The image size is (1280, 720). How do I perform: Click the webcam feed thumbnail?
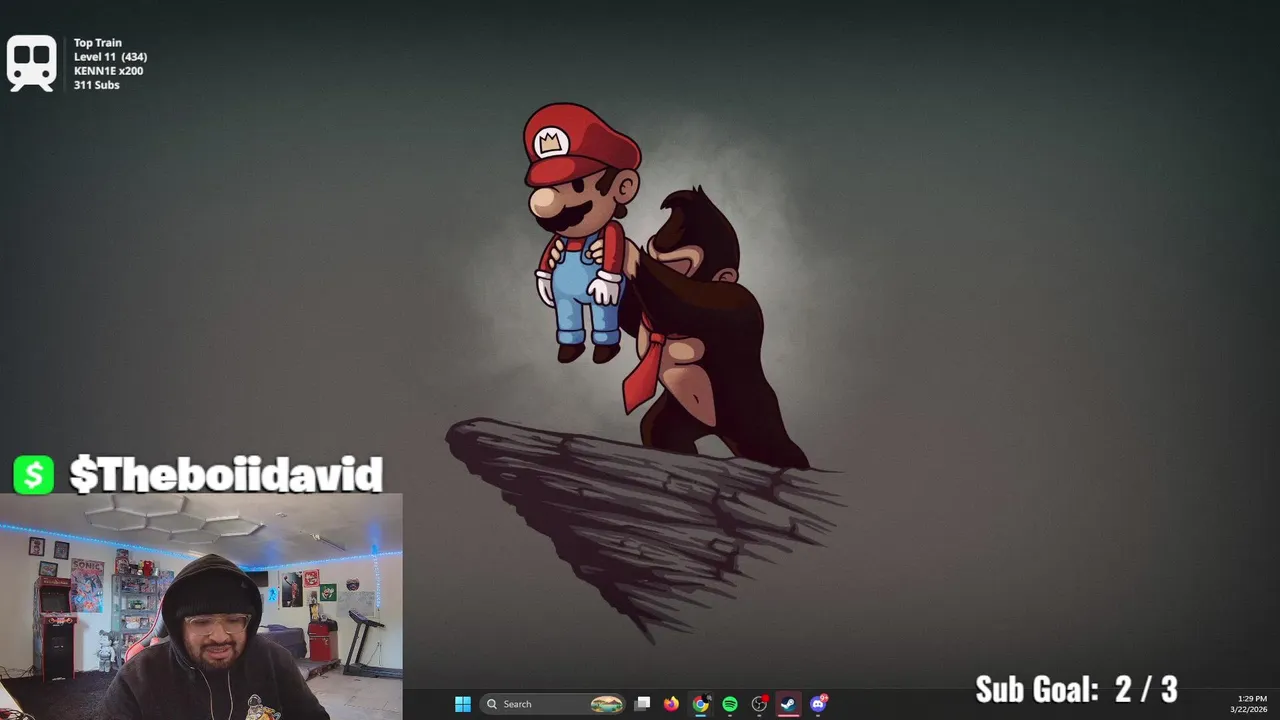(201, 607)
